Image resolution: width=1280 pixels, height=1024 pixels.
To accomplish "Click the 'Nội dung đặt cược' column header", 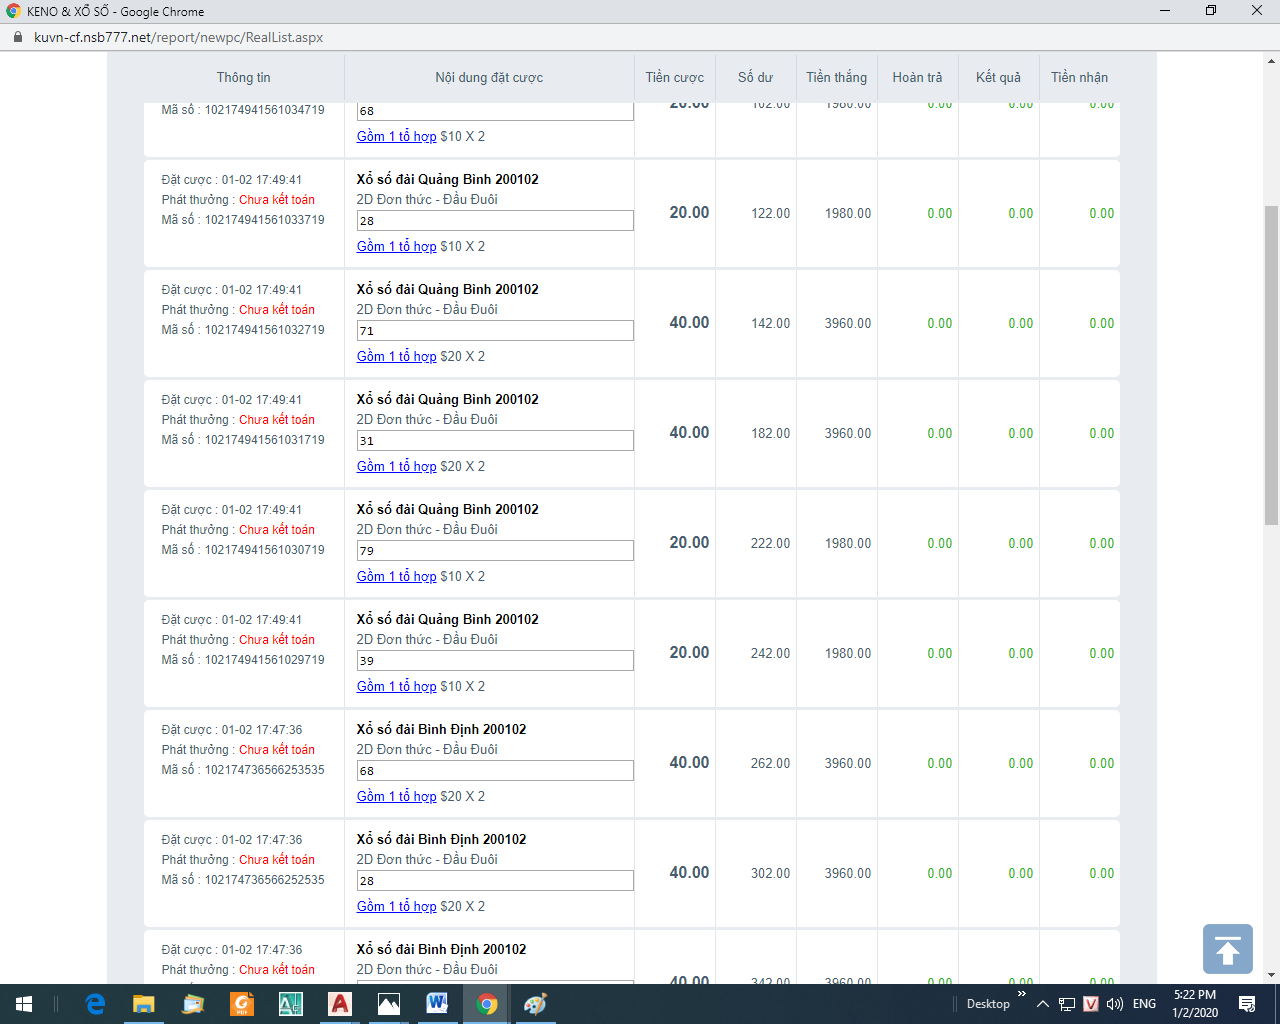I will click(489, 77).
